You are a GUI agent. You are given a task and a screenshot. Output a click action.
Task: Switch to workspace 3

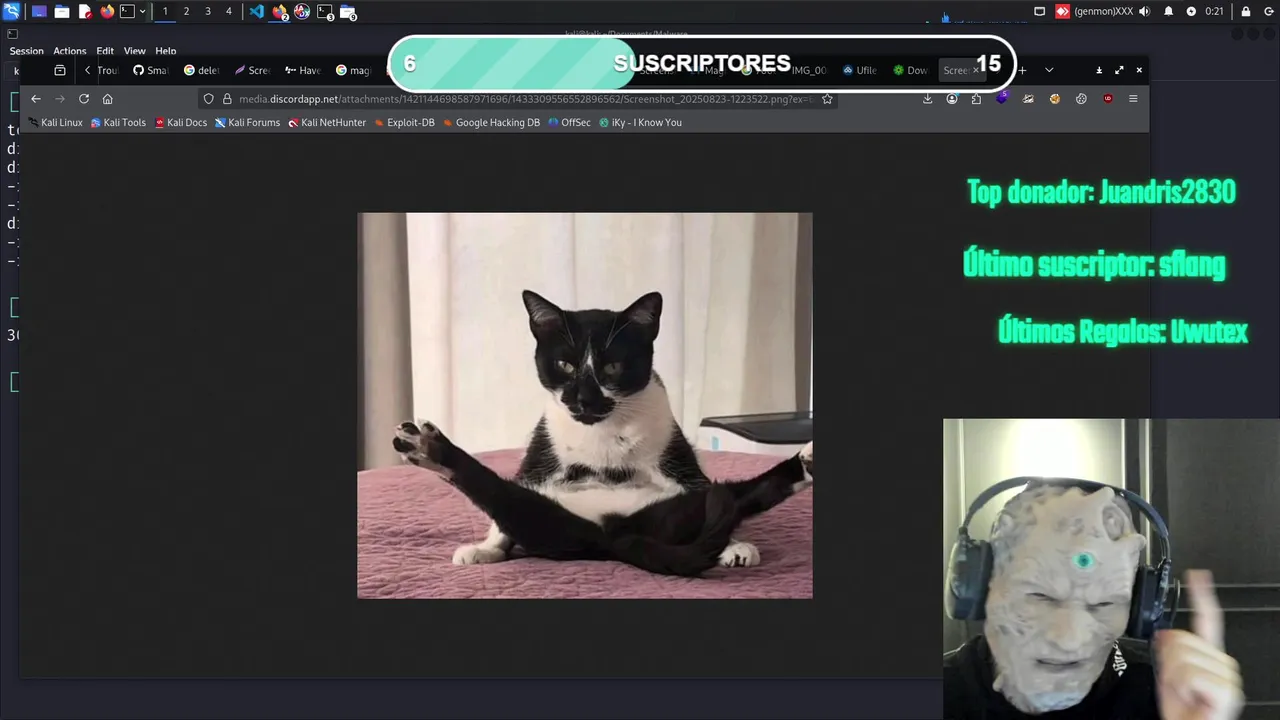coord(207,12)
